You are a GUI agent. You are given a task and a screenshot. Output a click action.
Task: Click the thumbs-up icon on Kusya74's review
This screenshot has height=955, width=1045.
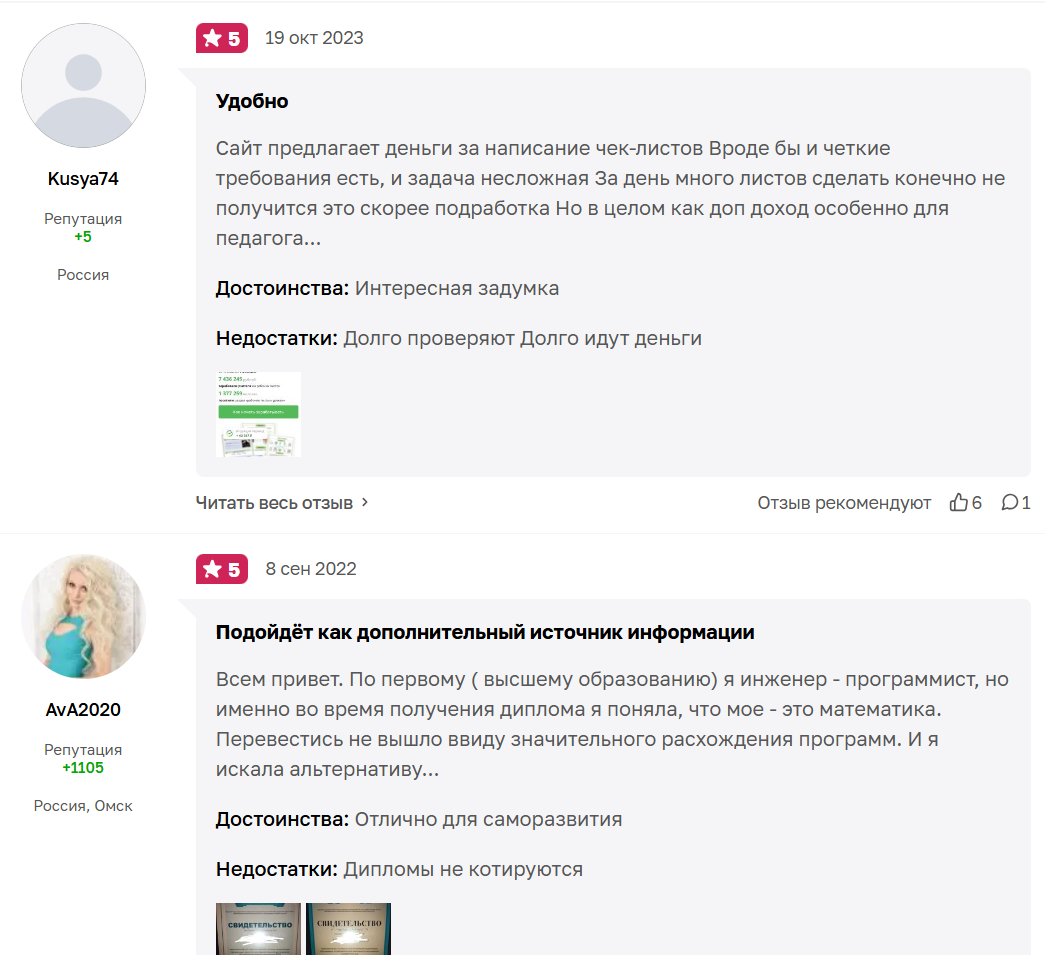click(x=959, y=503)
